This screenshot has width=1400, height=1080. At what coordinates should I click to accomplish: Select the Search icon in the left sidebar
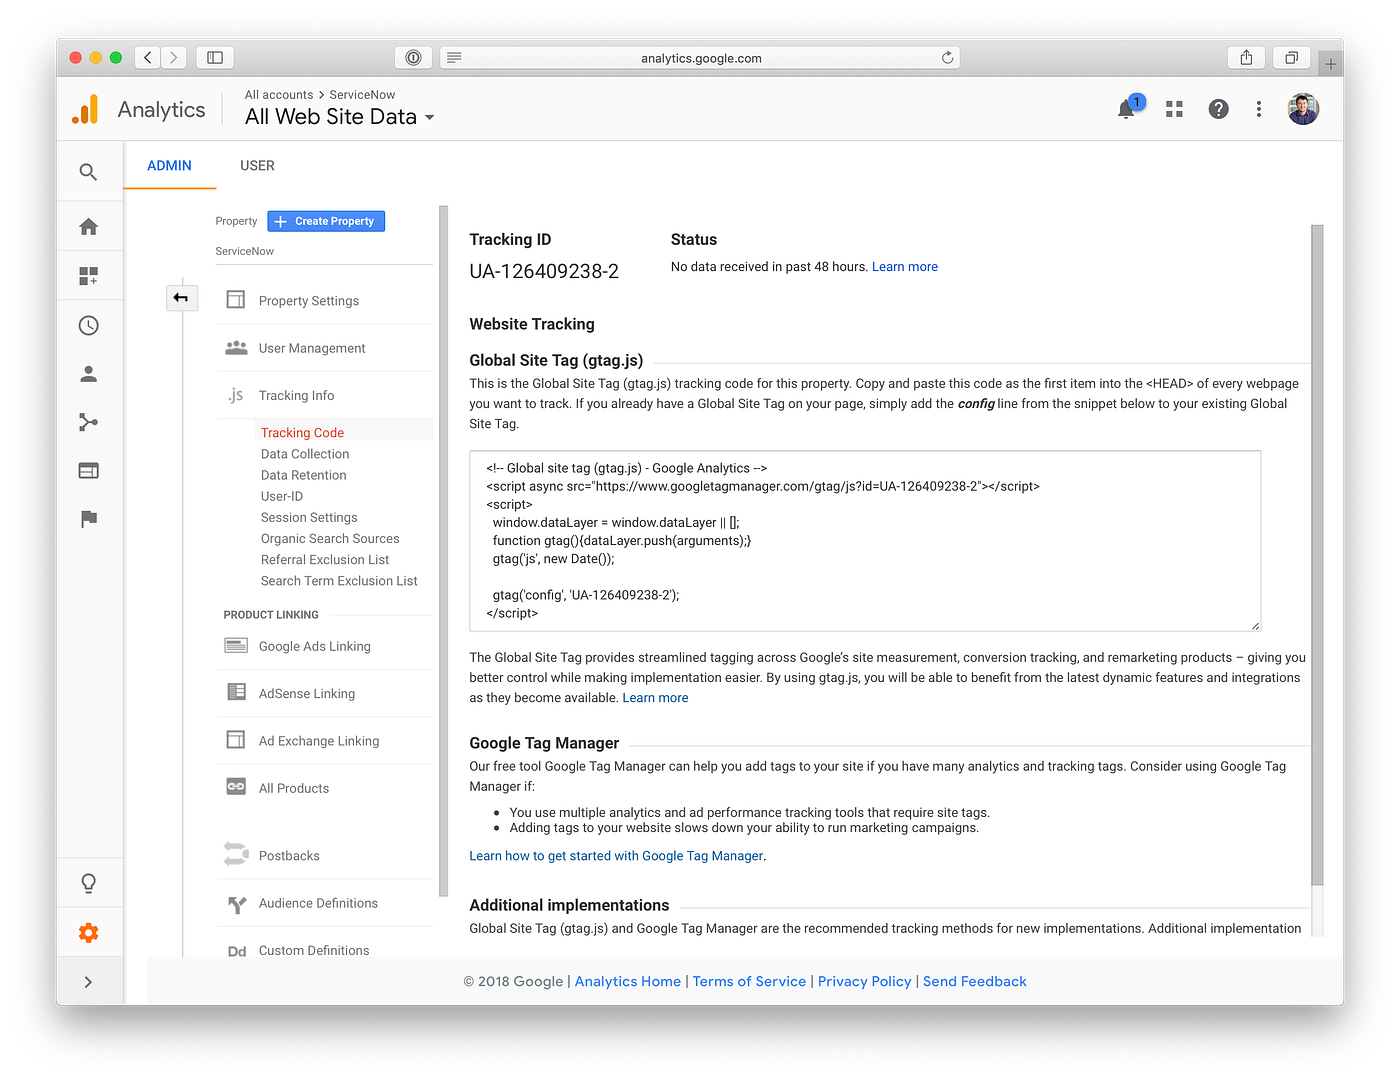[89, 171]
